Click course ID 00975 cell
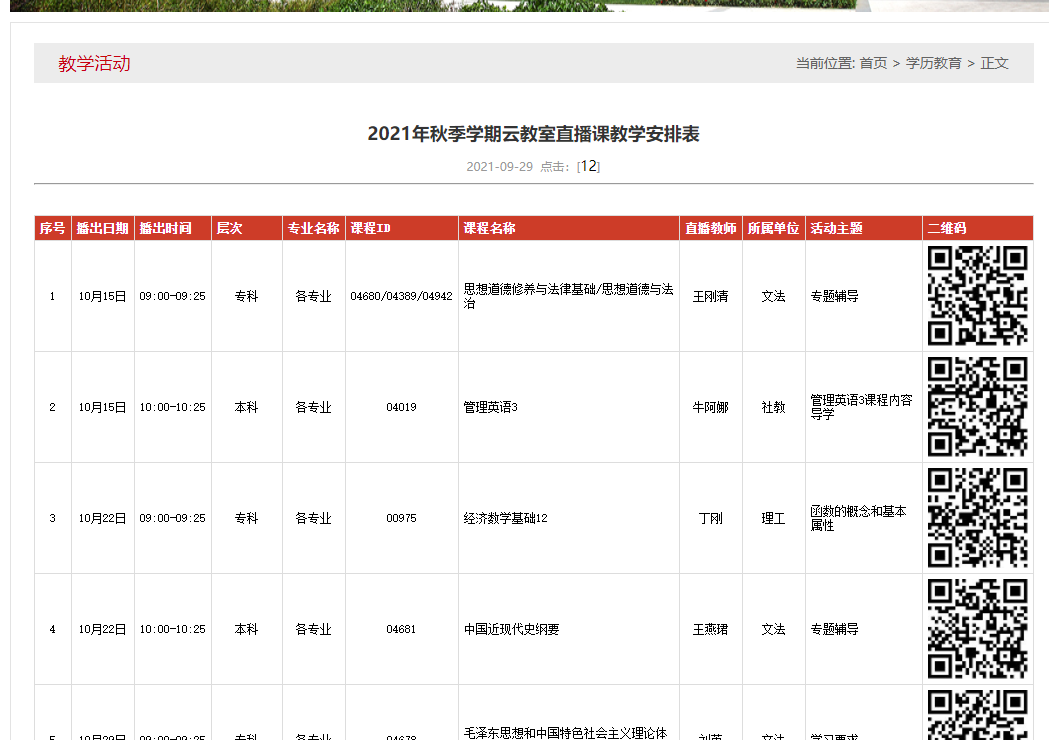This screenshot has height=740, width=1049. coord(401,518)
